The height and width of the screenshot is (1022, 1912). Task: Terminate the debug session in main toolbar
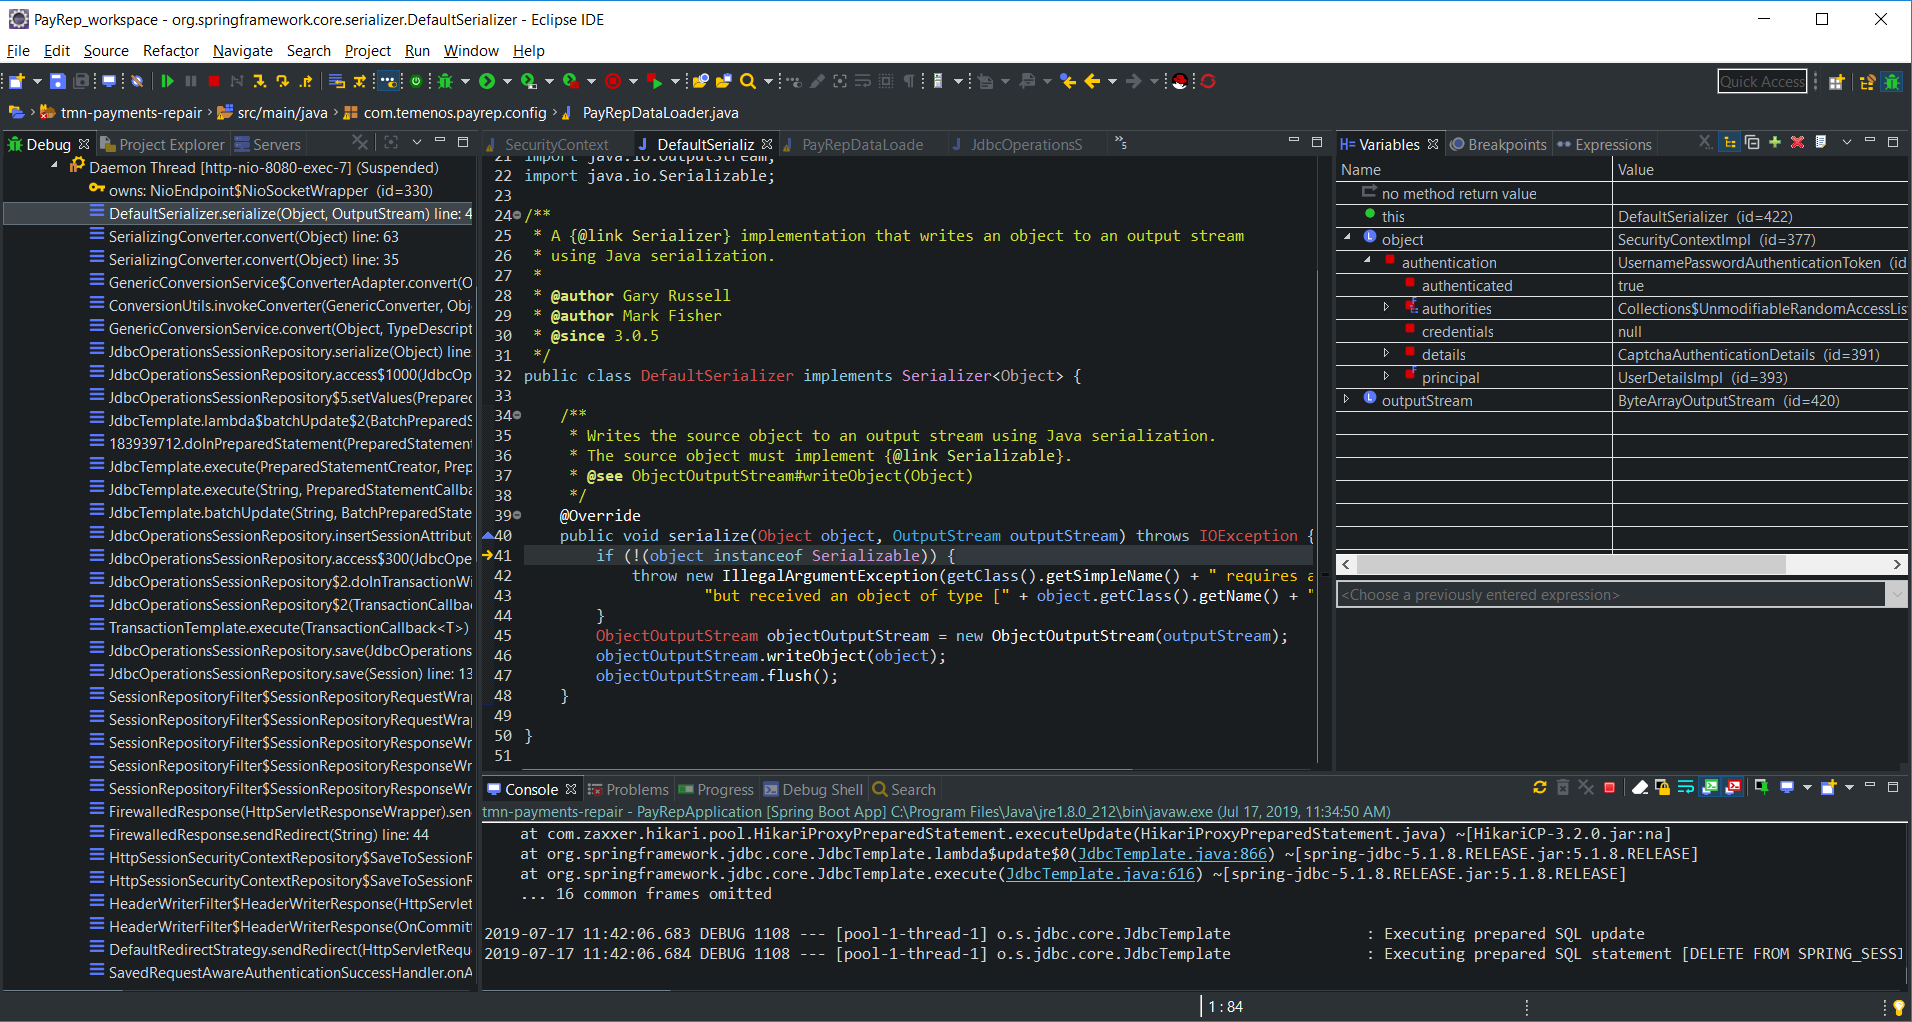click(x=214, y=81)
